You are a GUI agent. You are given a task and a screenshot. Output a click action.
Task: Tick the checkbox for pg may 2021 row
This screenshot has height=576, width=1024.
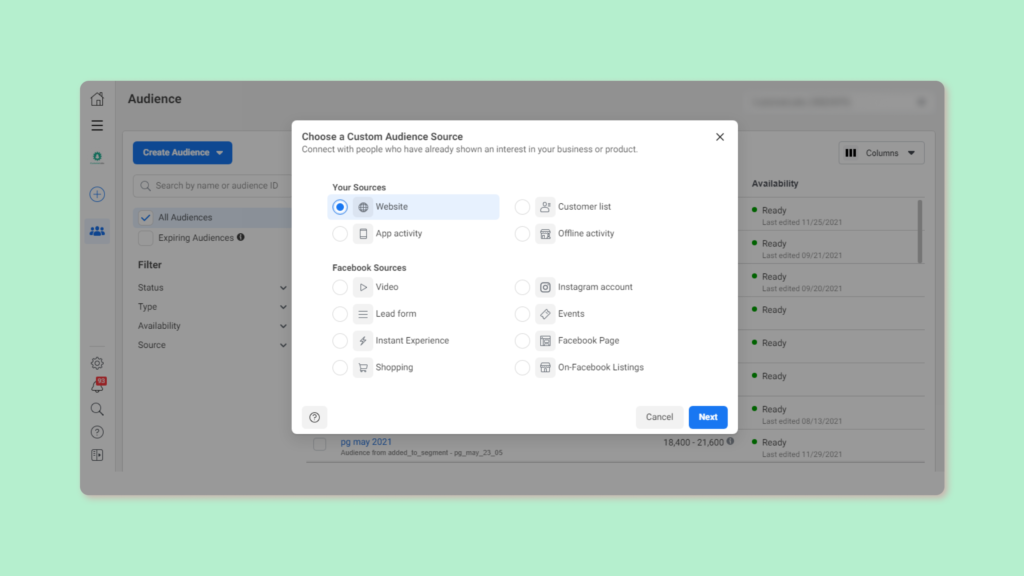click(319, 444)
